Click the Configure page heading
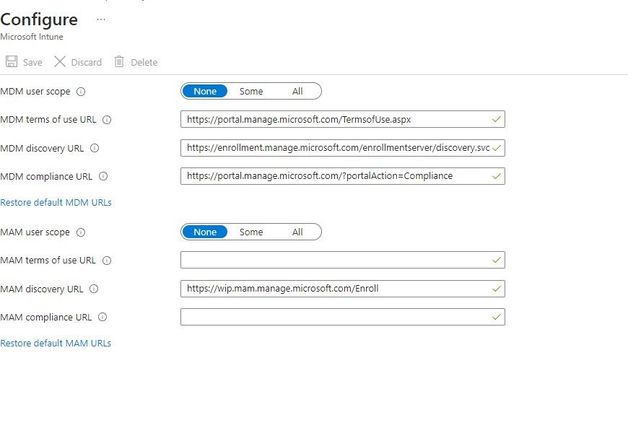 click(39, 20)
